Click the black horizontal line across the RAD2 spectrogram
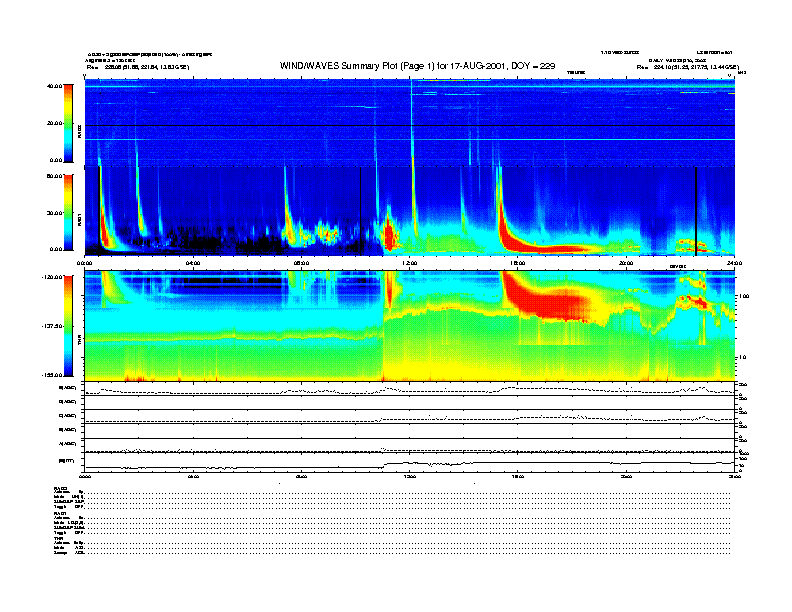This screenshot has height=612, width=792. 410,125
